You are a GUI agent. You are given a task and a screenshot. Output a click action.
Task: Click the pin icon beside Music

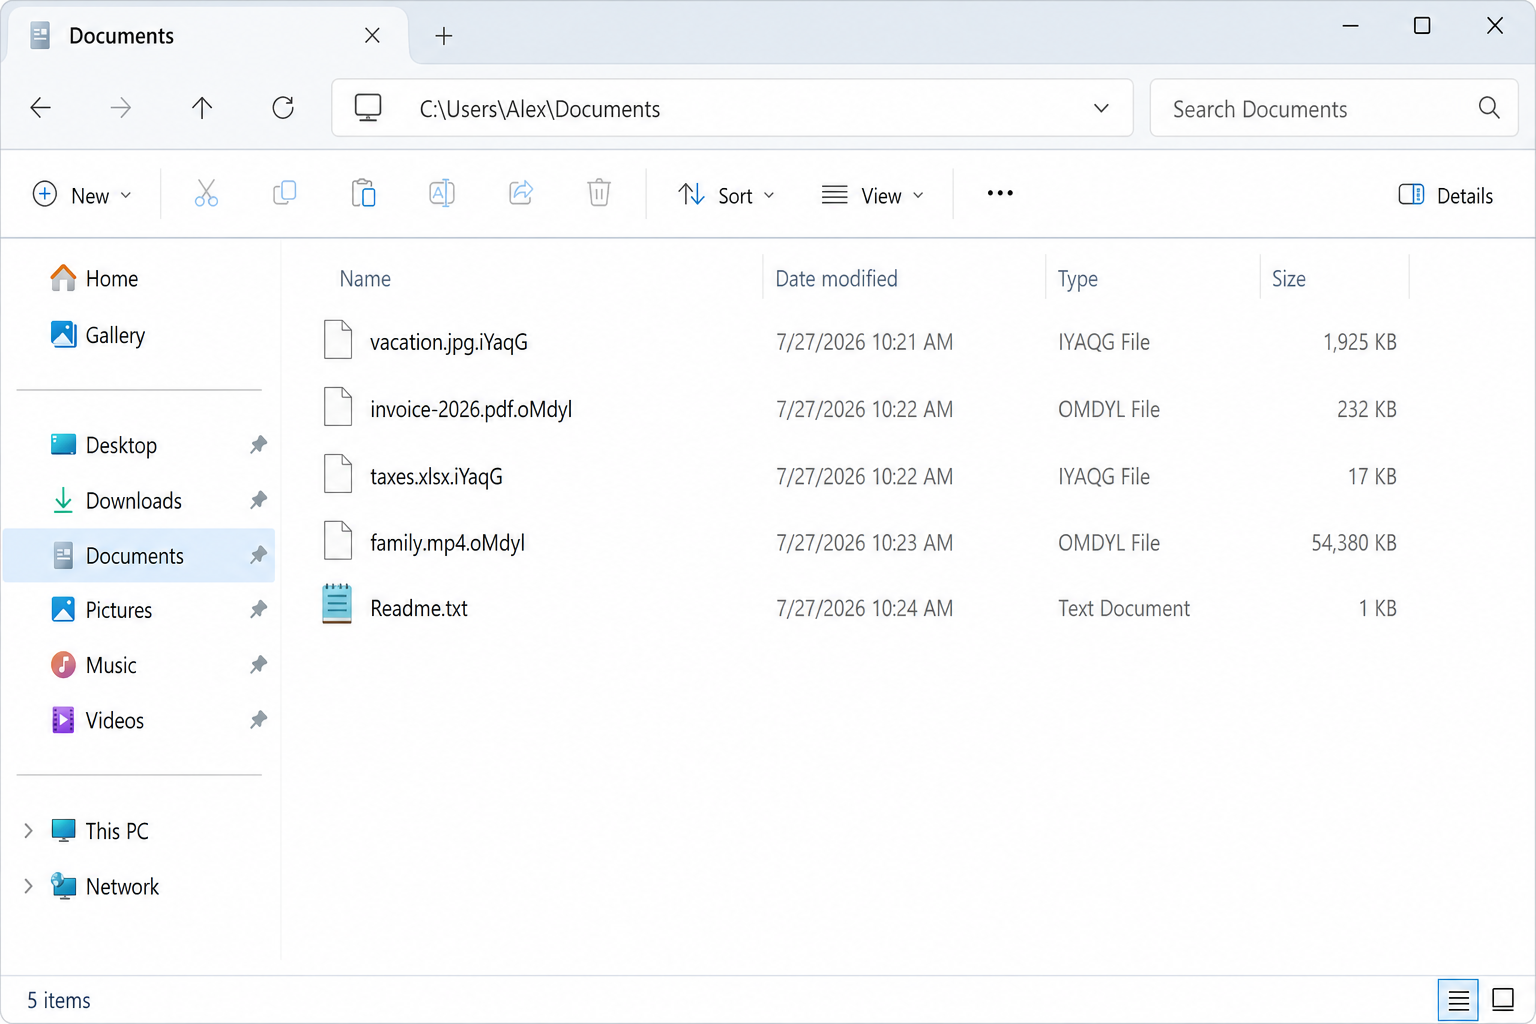pyautogui.click(x=258, y=665)
